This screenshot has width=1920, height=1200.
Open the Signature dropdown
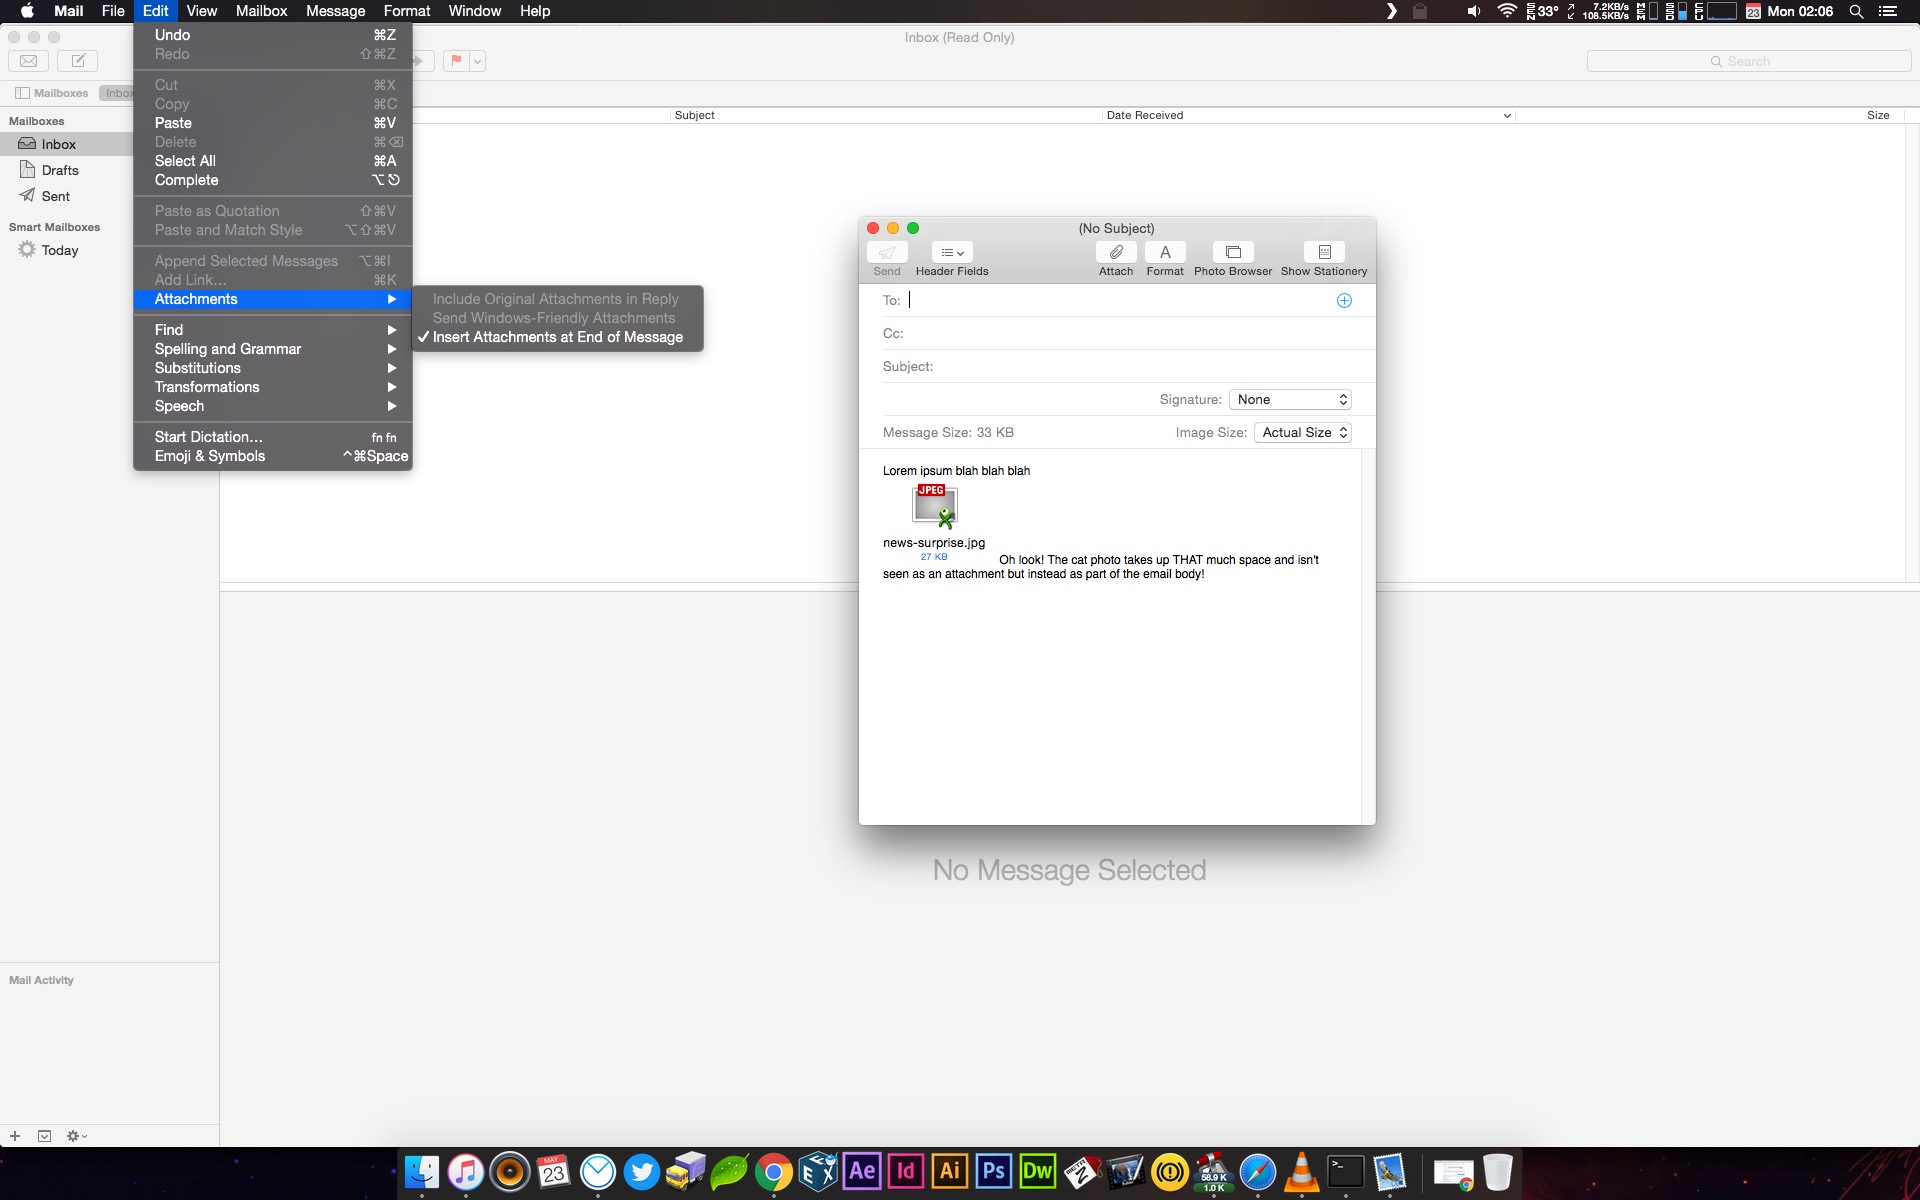pos(1290,400)
